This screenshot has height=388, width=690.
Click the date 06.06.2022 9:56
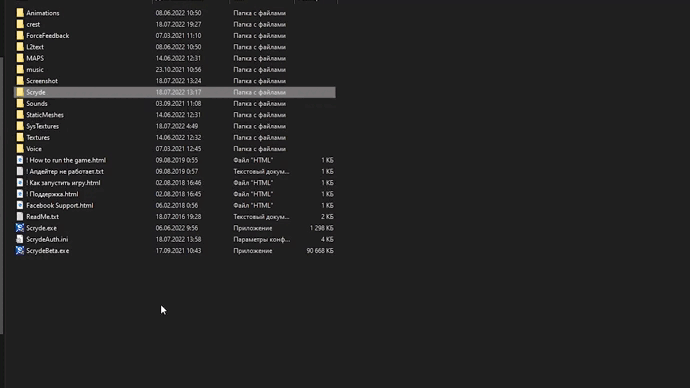point(176,228)
